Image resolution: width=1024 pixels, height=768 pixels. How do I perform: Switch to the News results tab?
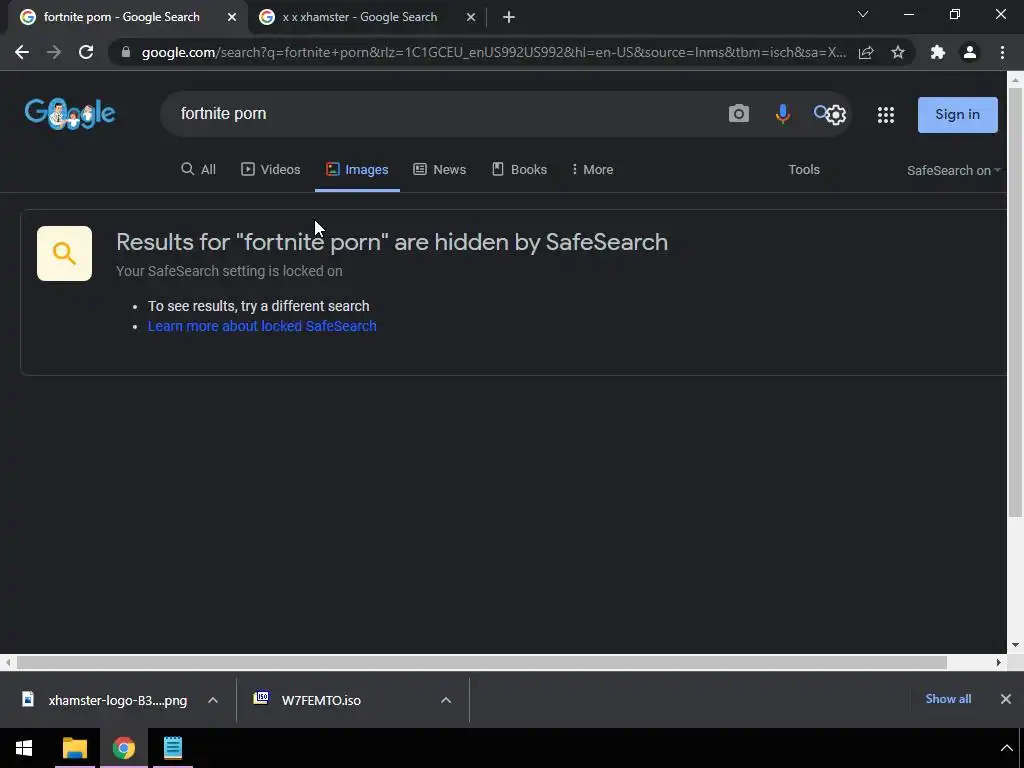click(x=440, y=169)
